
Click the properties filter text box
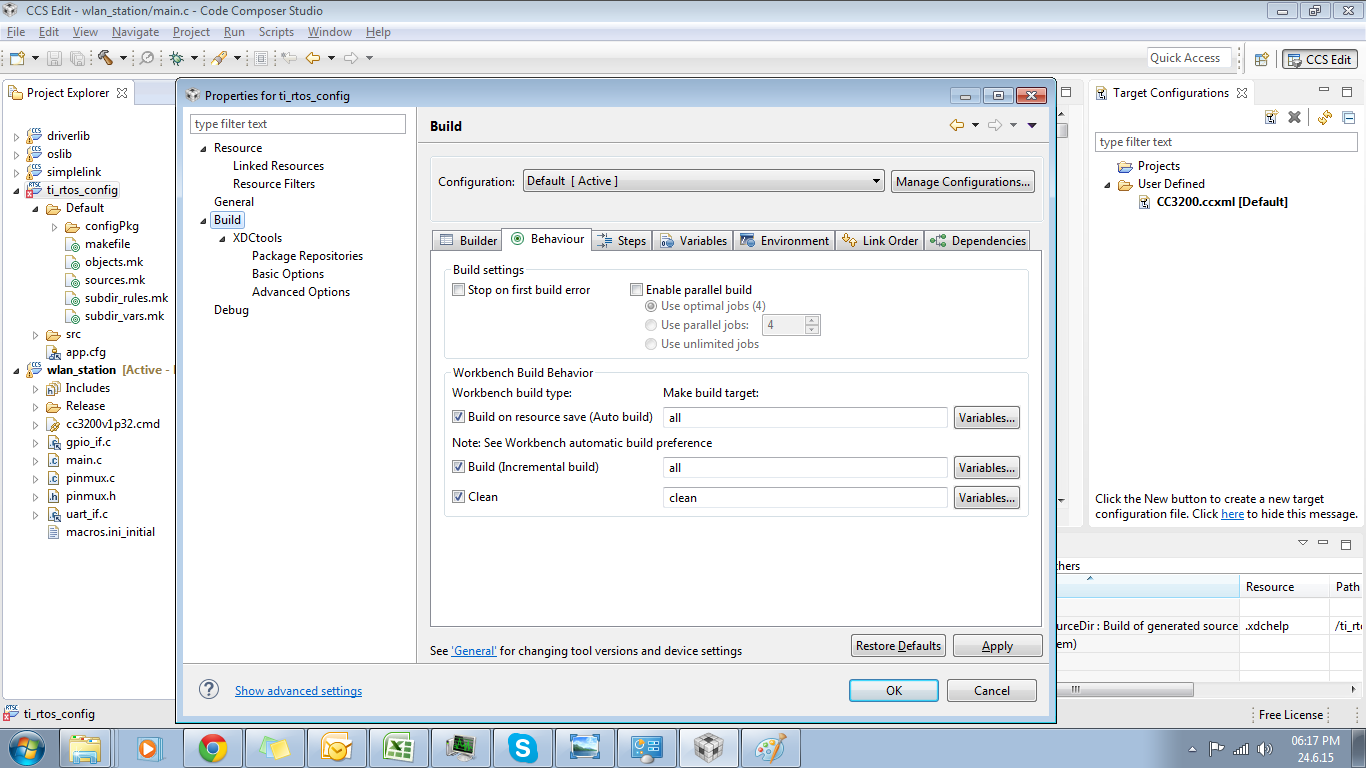298,124
